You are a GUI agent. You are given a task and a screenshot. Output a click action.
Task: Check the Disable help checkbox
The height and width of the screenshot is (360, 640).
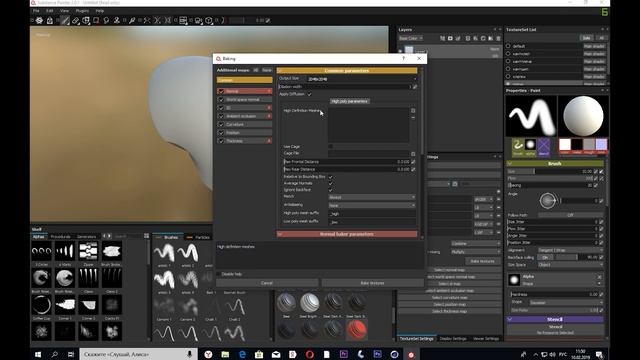pos(219,274)
